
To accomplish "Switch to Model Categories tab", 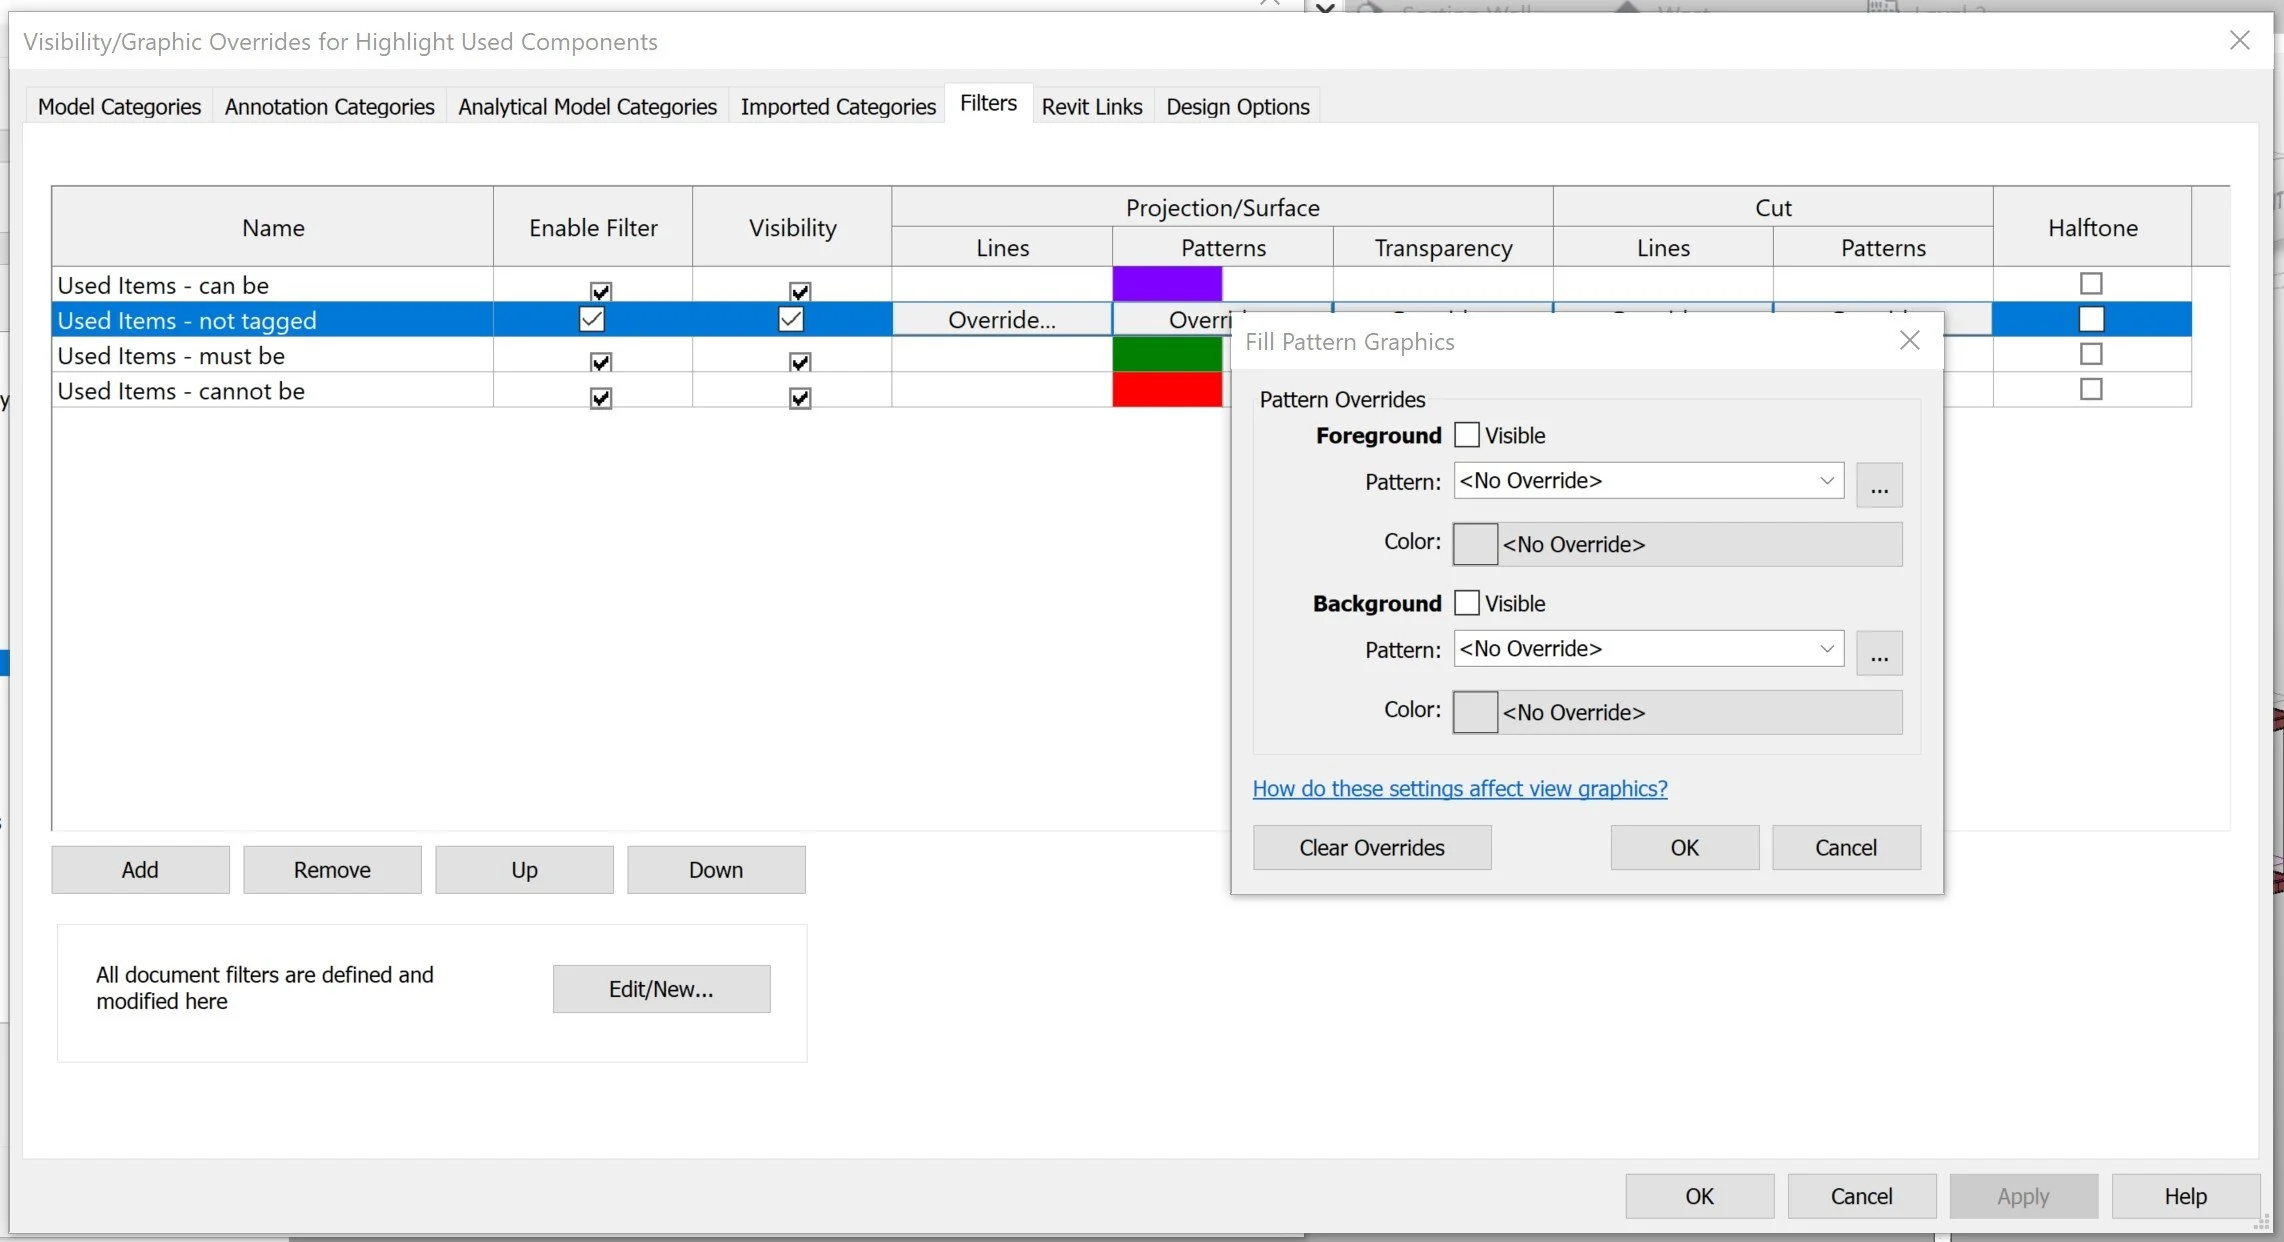I will pos(119,107).
